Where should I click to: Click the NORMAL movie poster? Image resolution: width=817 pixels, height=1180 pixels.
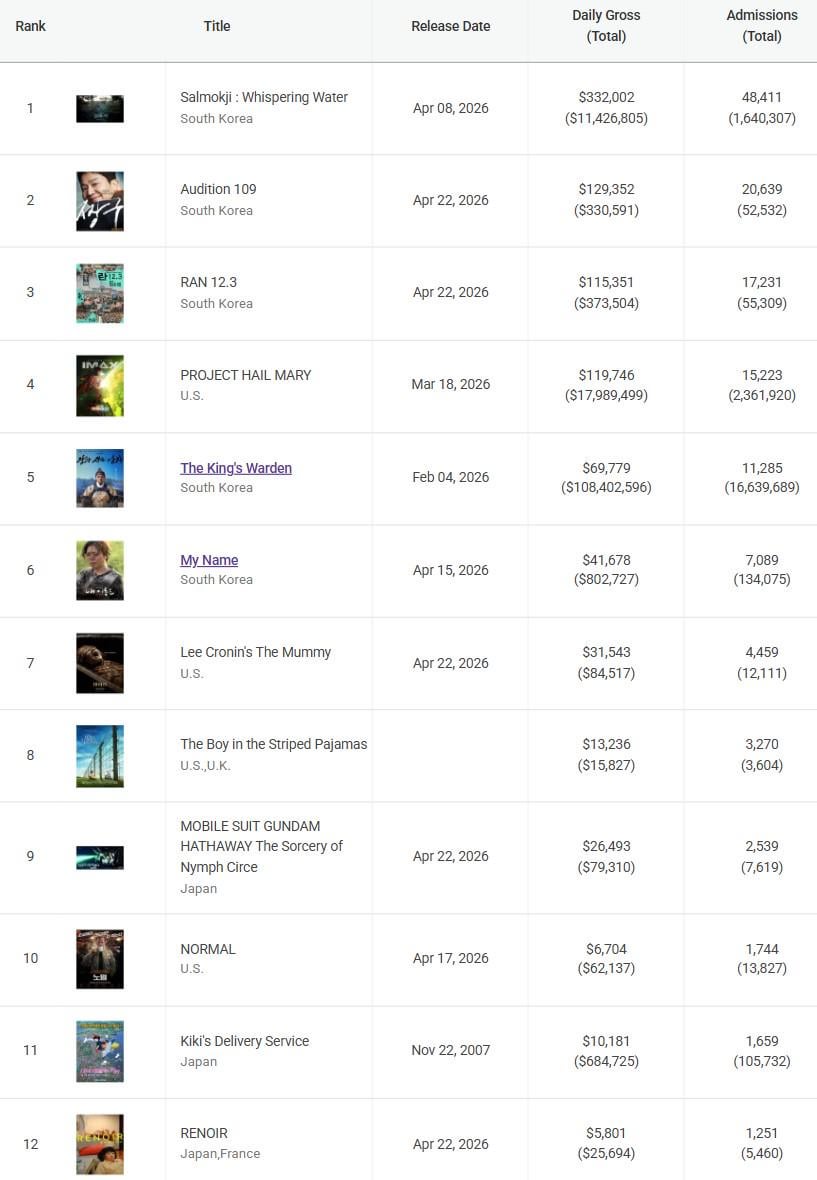click(x=100, y=959)
